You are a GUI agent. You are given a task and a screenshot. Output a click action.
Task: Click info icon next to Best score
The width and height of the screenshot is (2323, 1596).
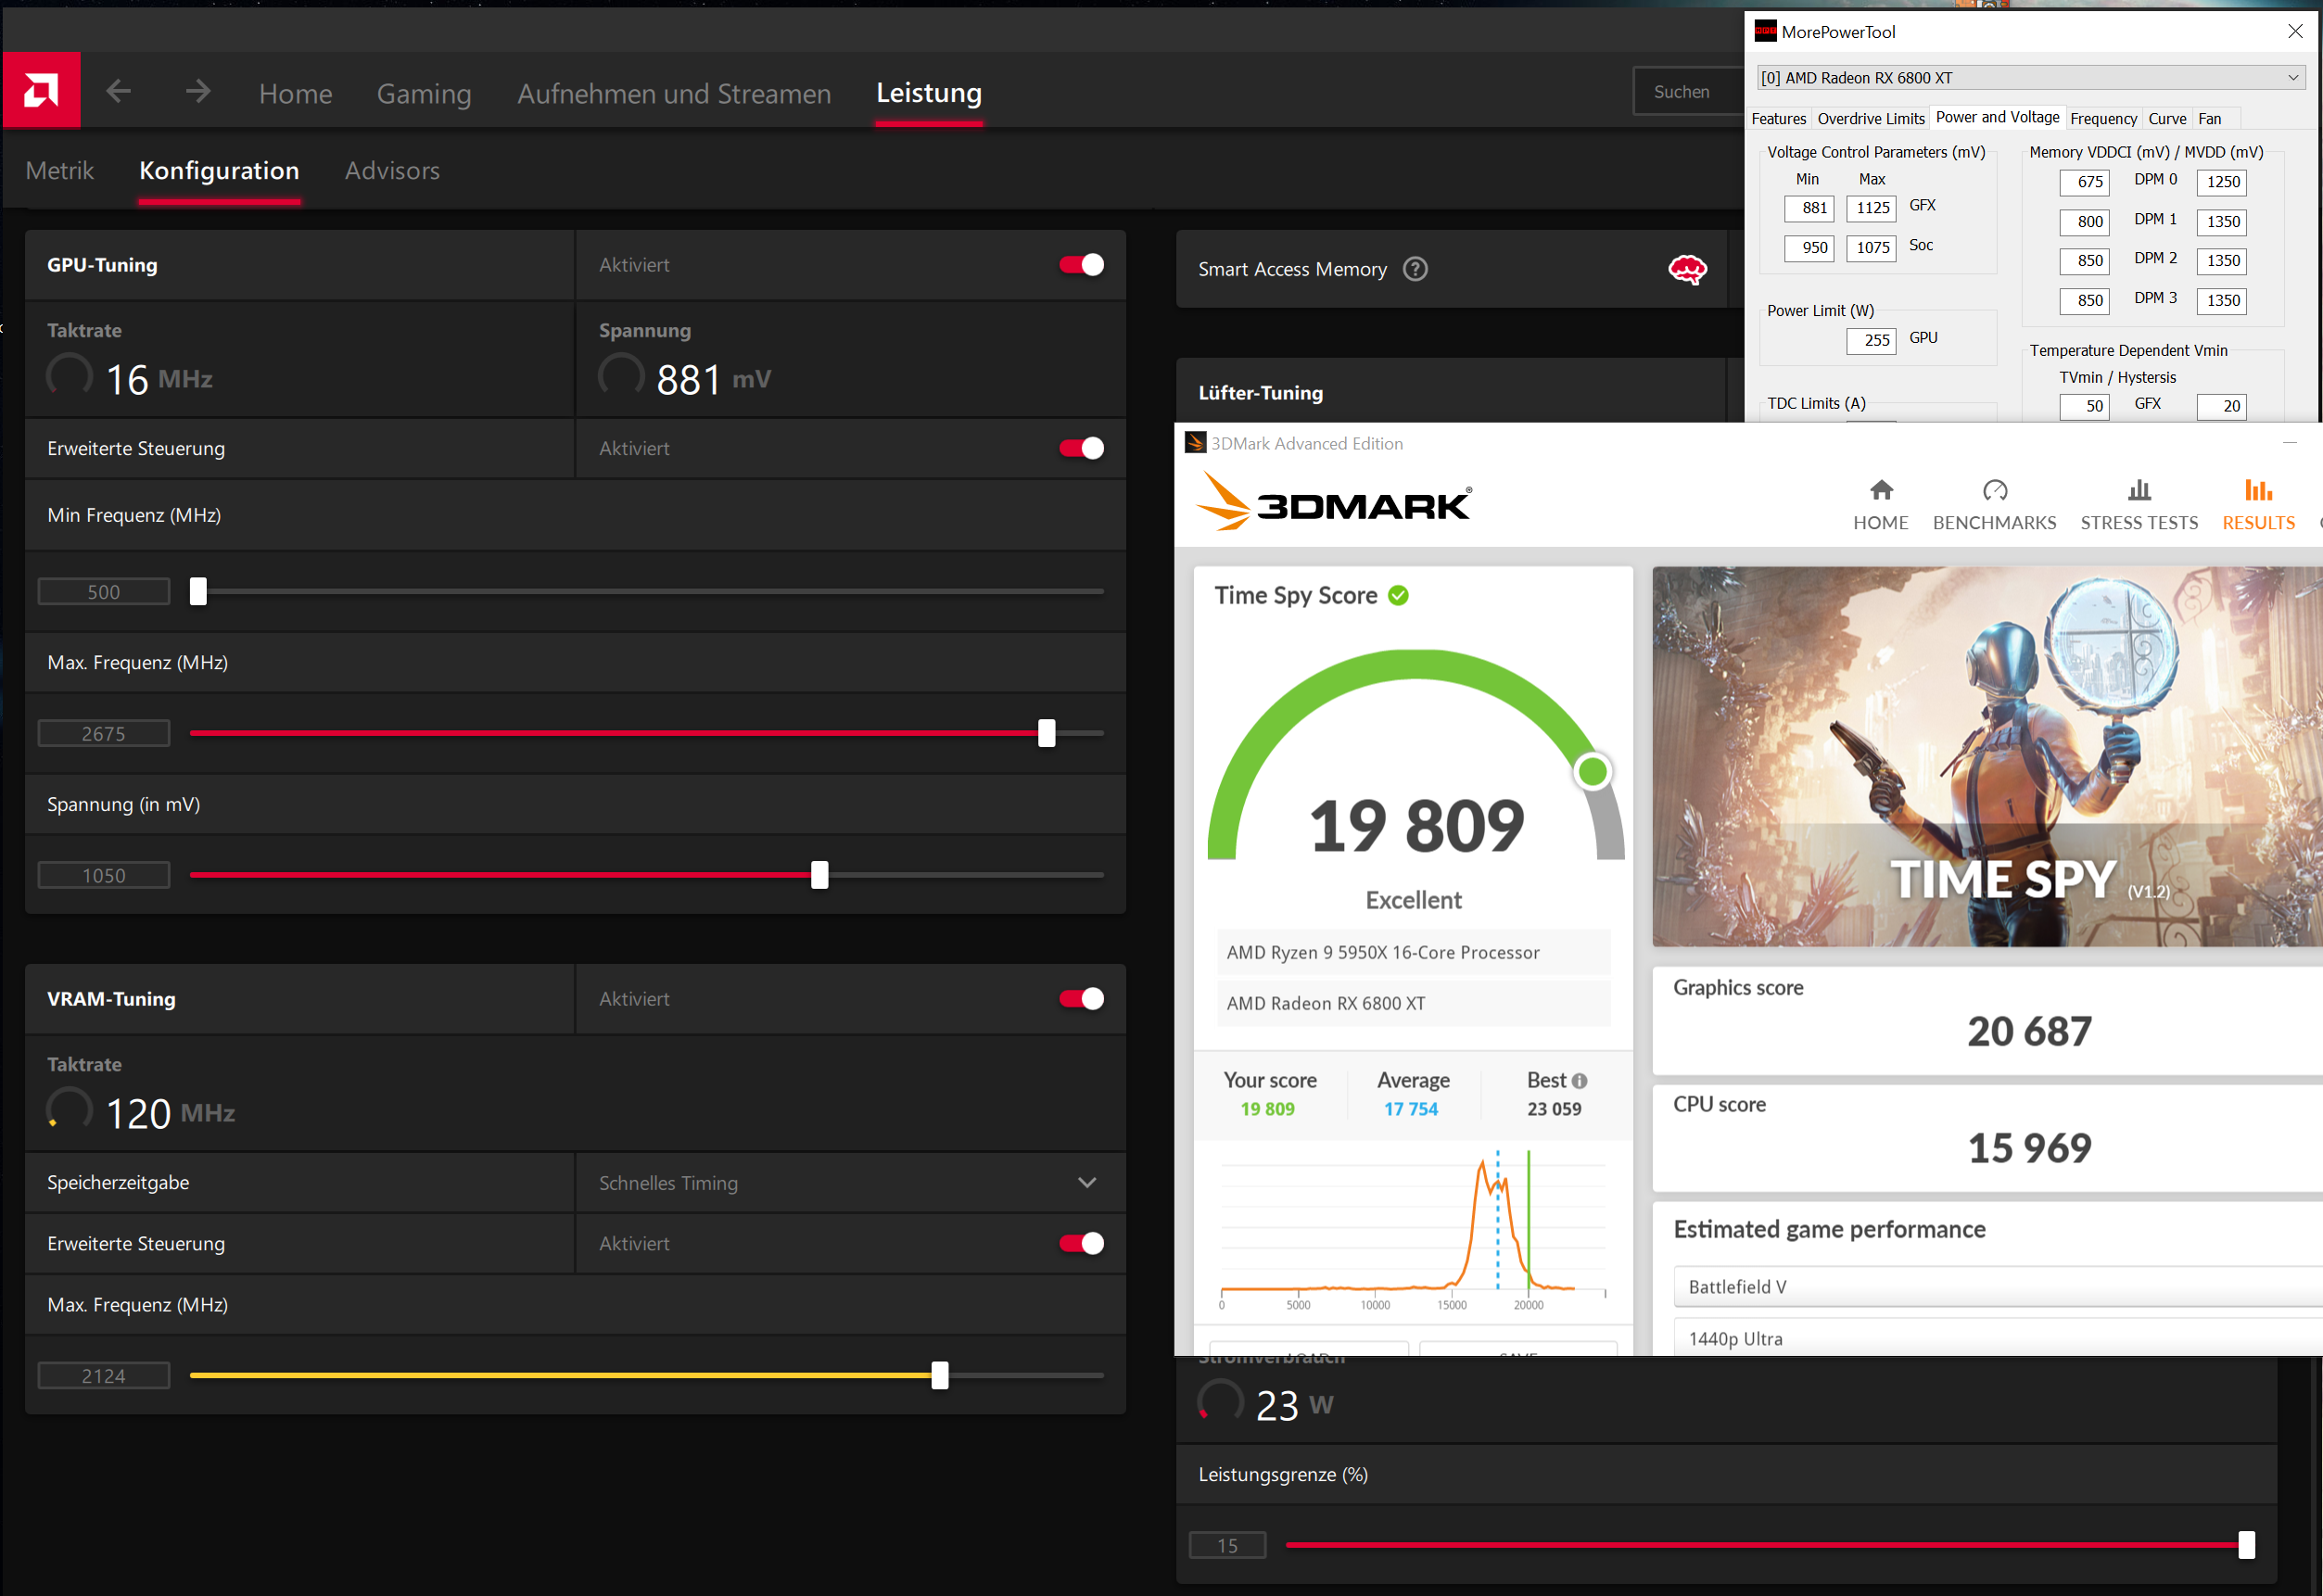[1579, 1081]
